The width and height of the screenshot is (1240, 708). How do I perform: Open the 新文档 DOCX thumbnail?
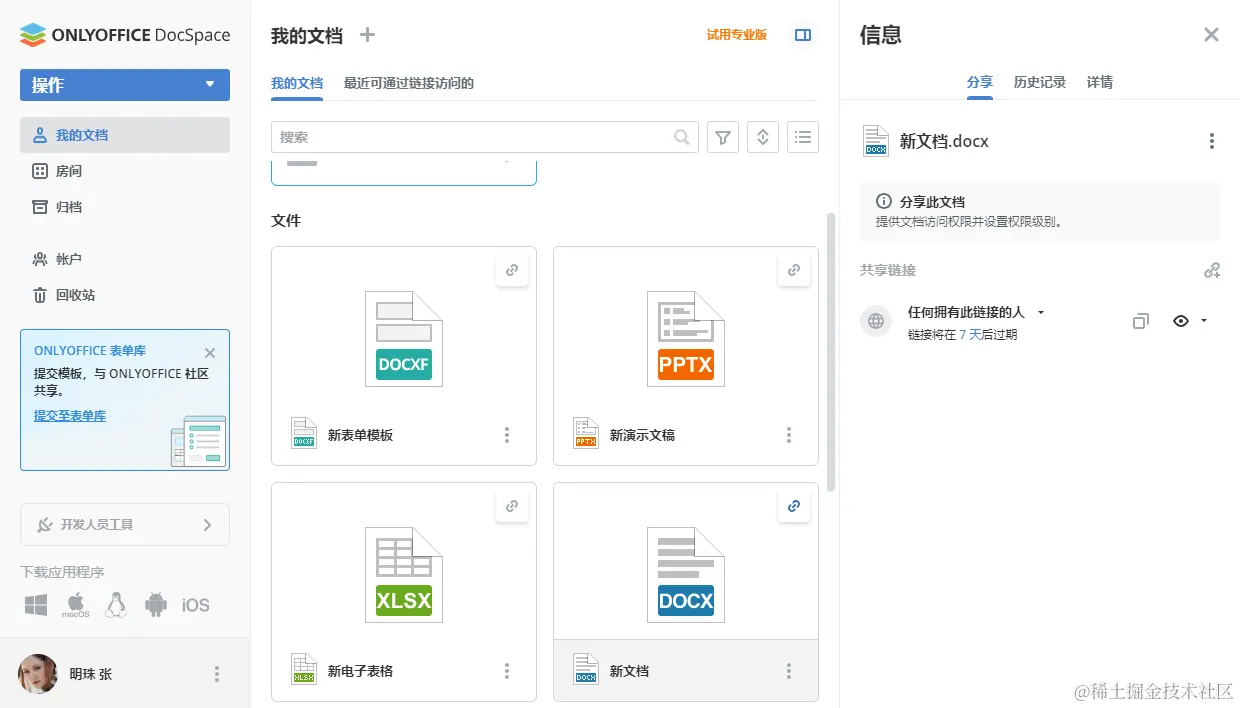click(x=686, y=575)
